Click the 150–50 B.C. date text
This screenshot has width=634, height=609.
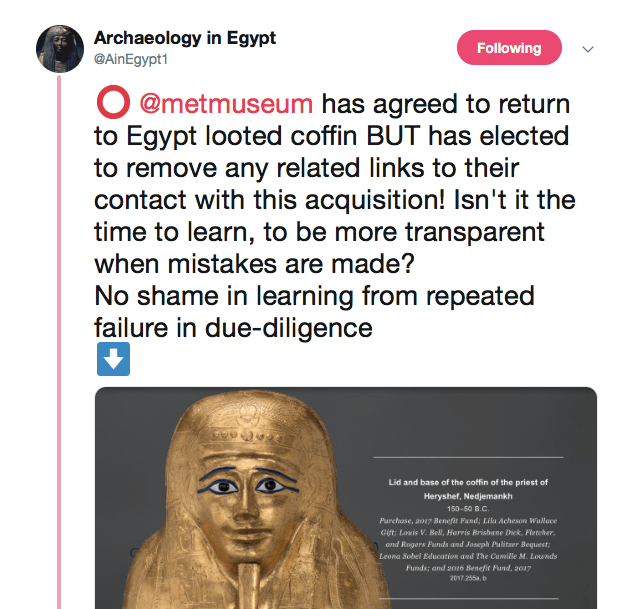click(x=468, y=509)
